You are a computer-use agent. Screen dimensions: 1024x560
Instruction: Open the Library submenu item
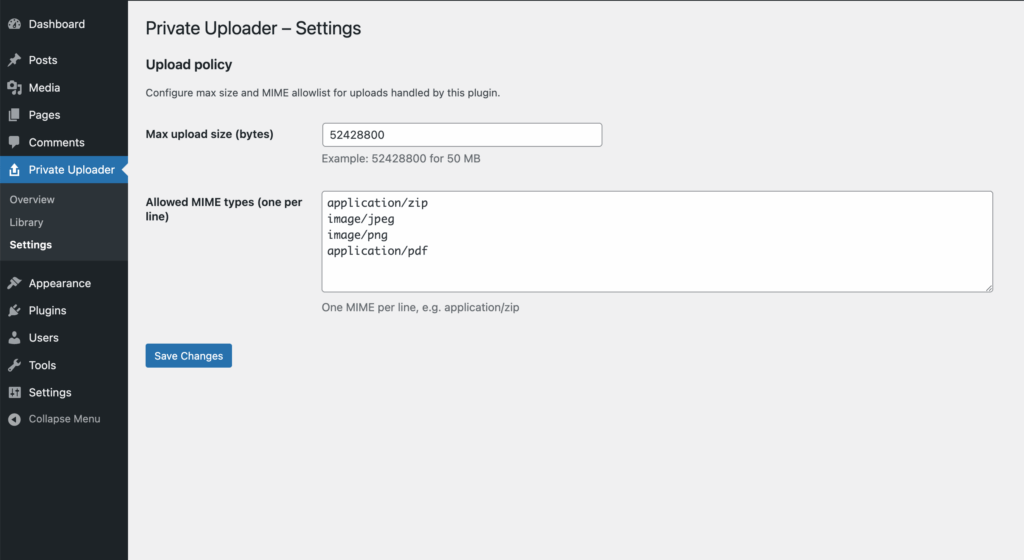click(26, 222)
